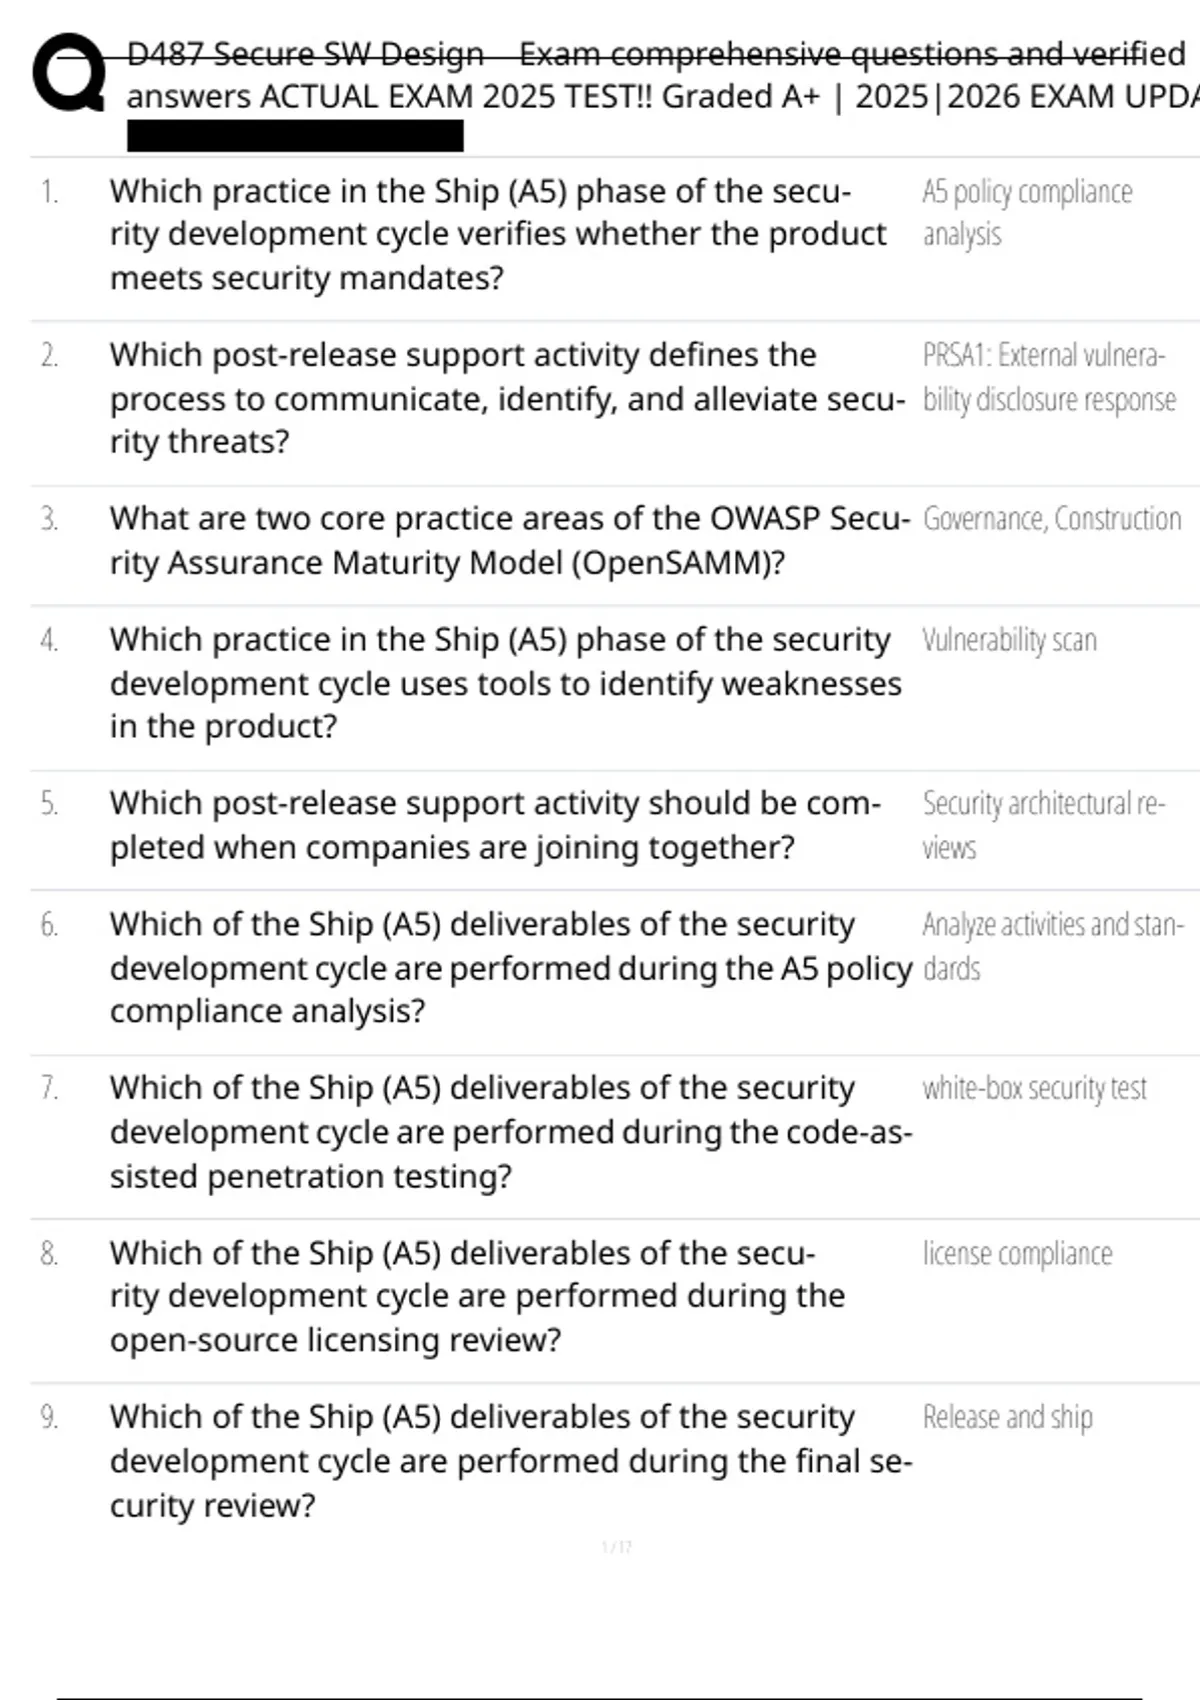
Task: Click the black redacted bar under the title
Action: 295,136
